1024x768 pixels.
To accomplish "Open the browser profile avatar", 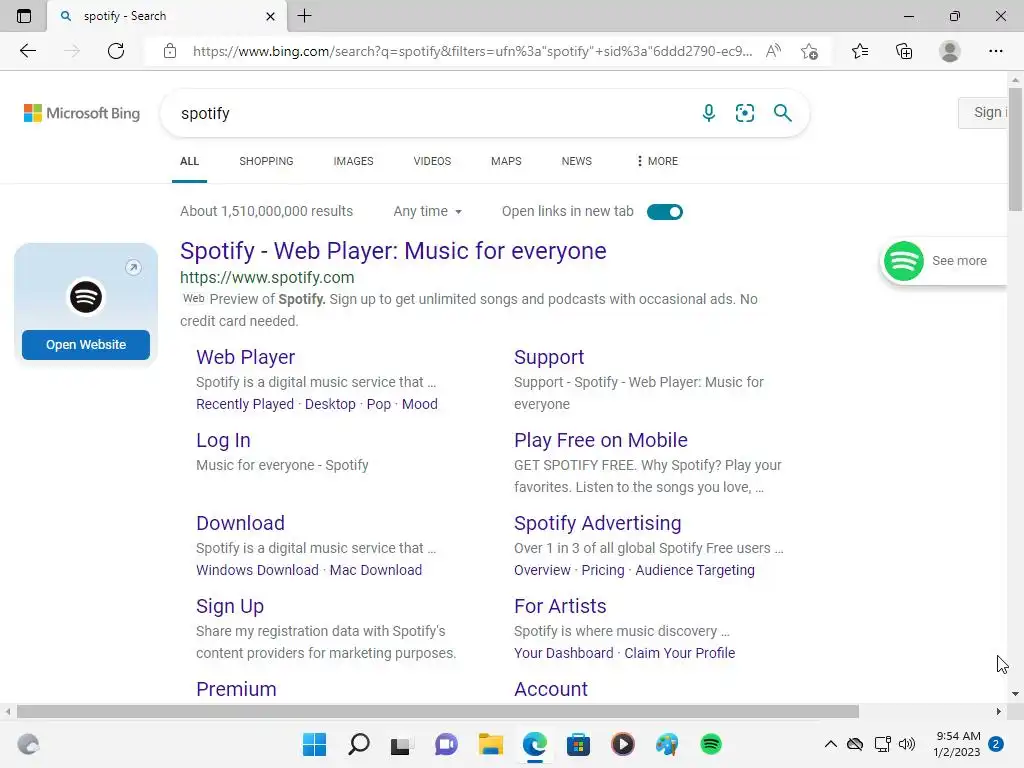I will click(x=950, y=51).
